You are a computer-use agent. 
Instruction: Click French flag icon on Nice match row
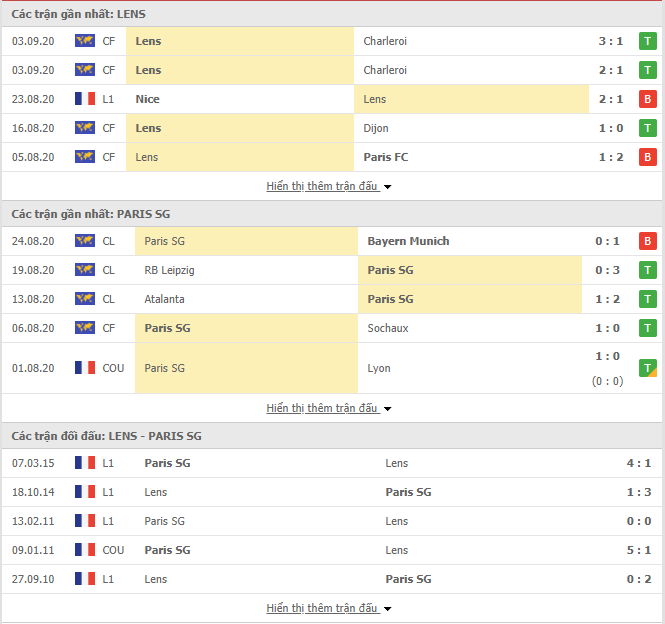pos(85,99)
